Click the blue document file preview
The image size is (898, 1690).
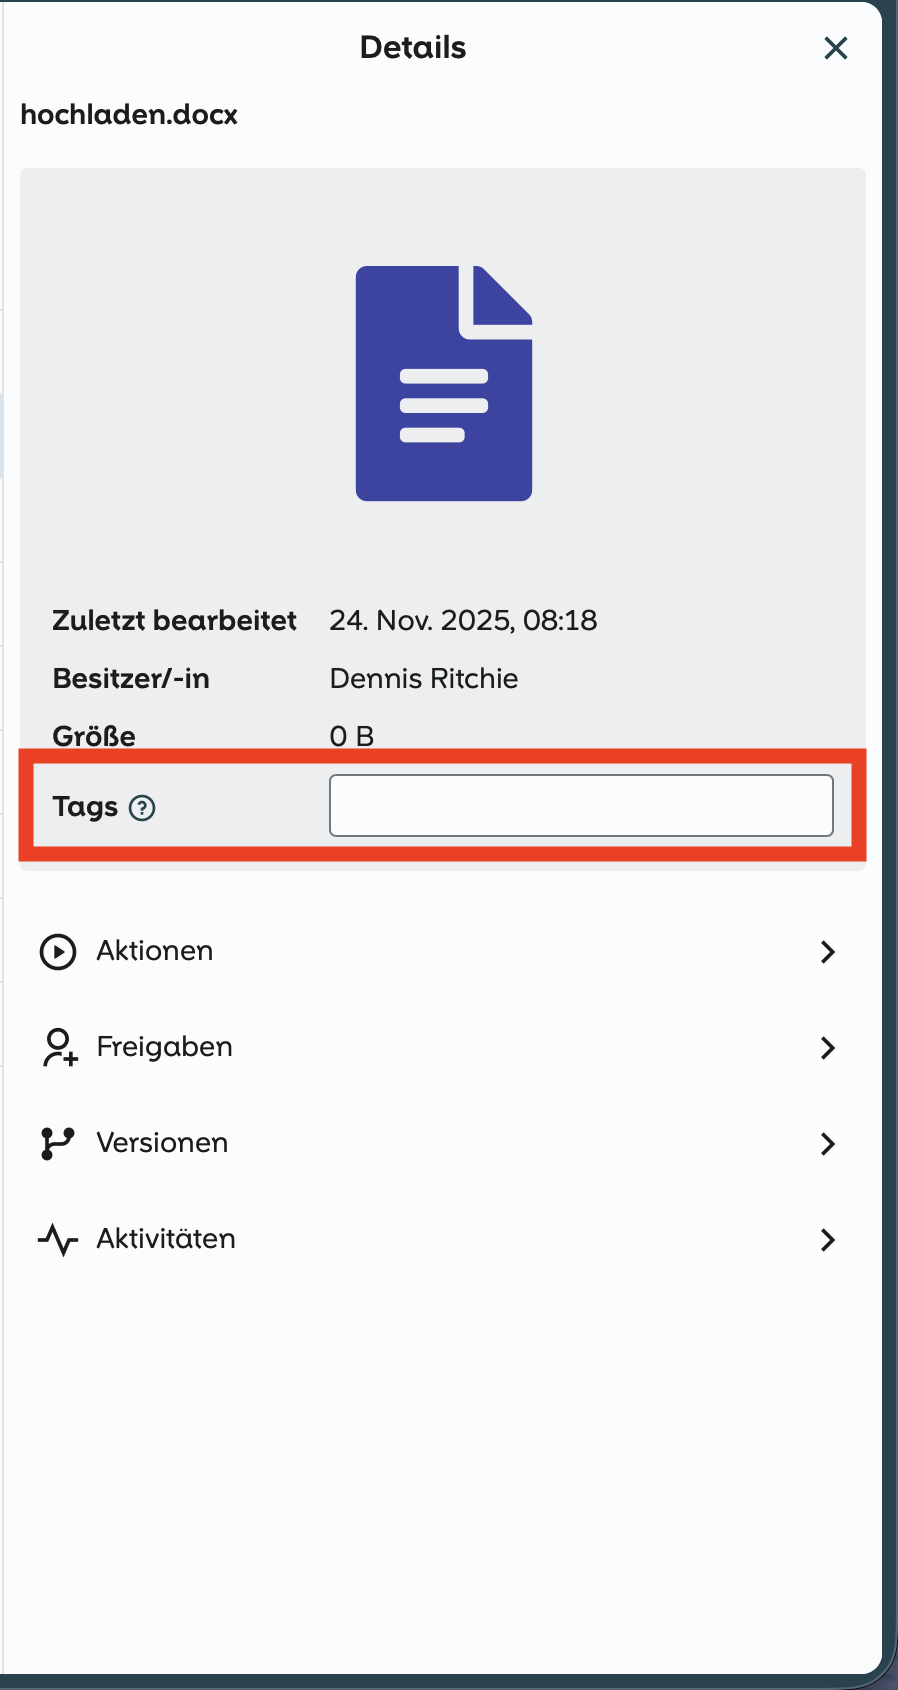(444, 383)
